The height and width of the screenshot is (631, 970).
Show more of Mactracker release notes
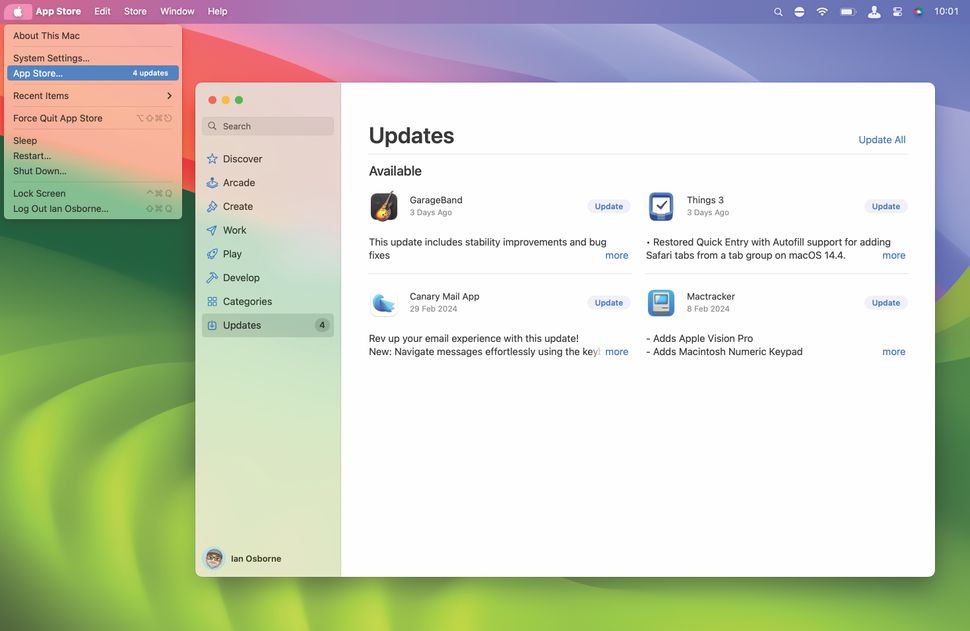click(x=894, y=351)
